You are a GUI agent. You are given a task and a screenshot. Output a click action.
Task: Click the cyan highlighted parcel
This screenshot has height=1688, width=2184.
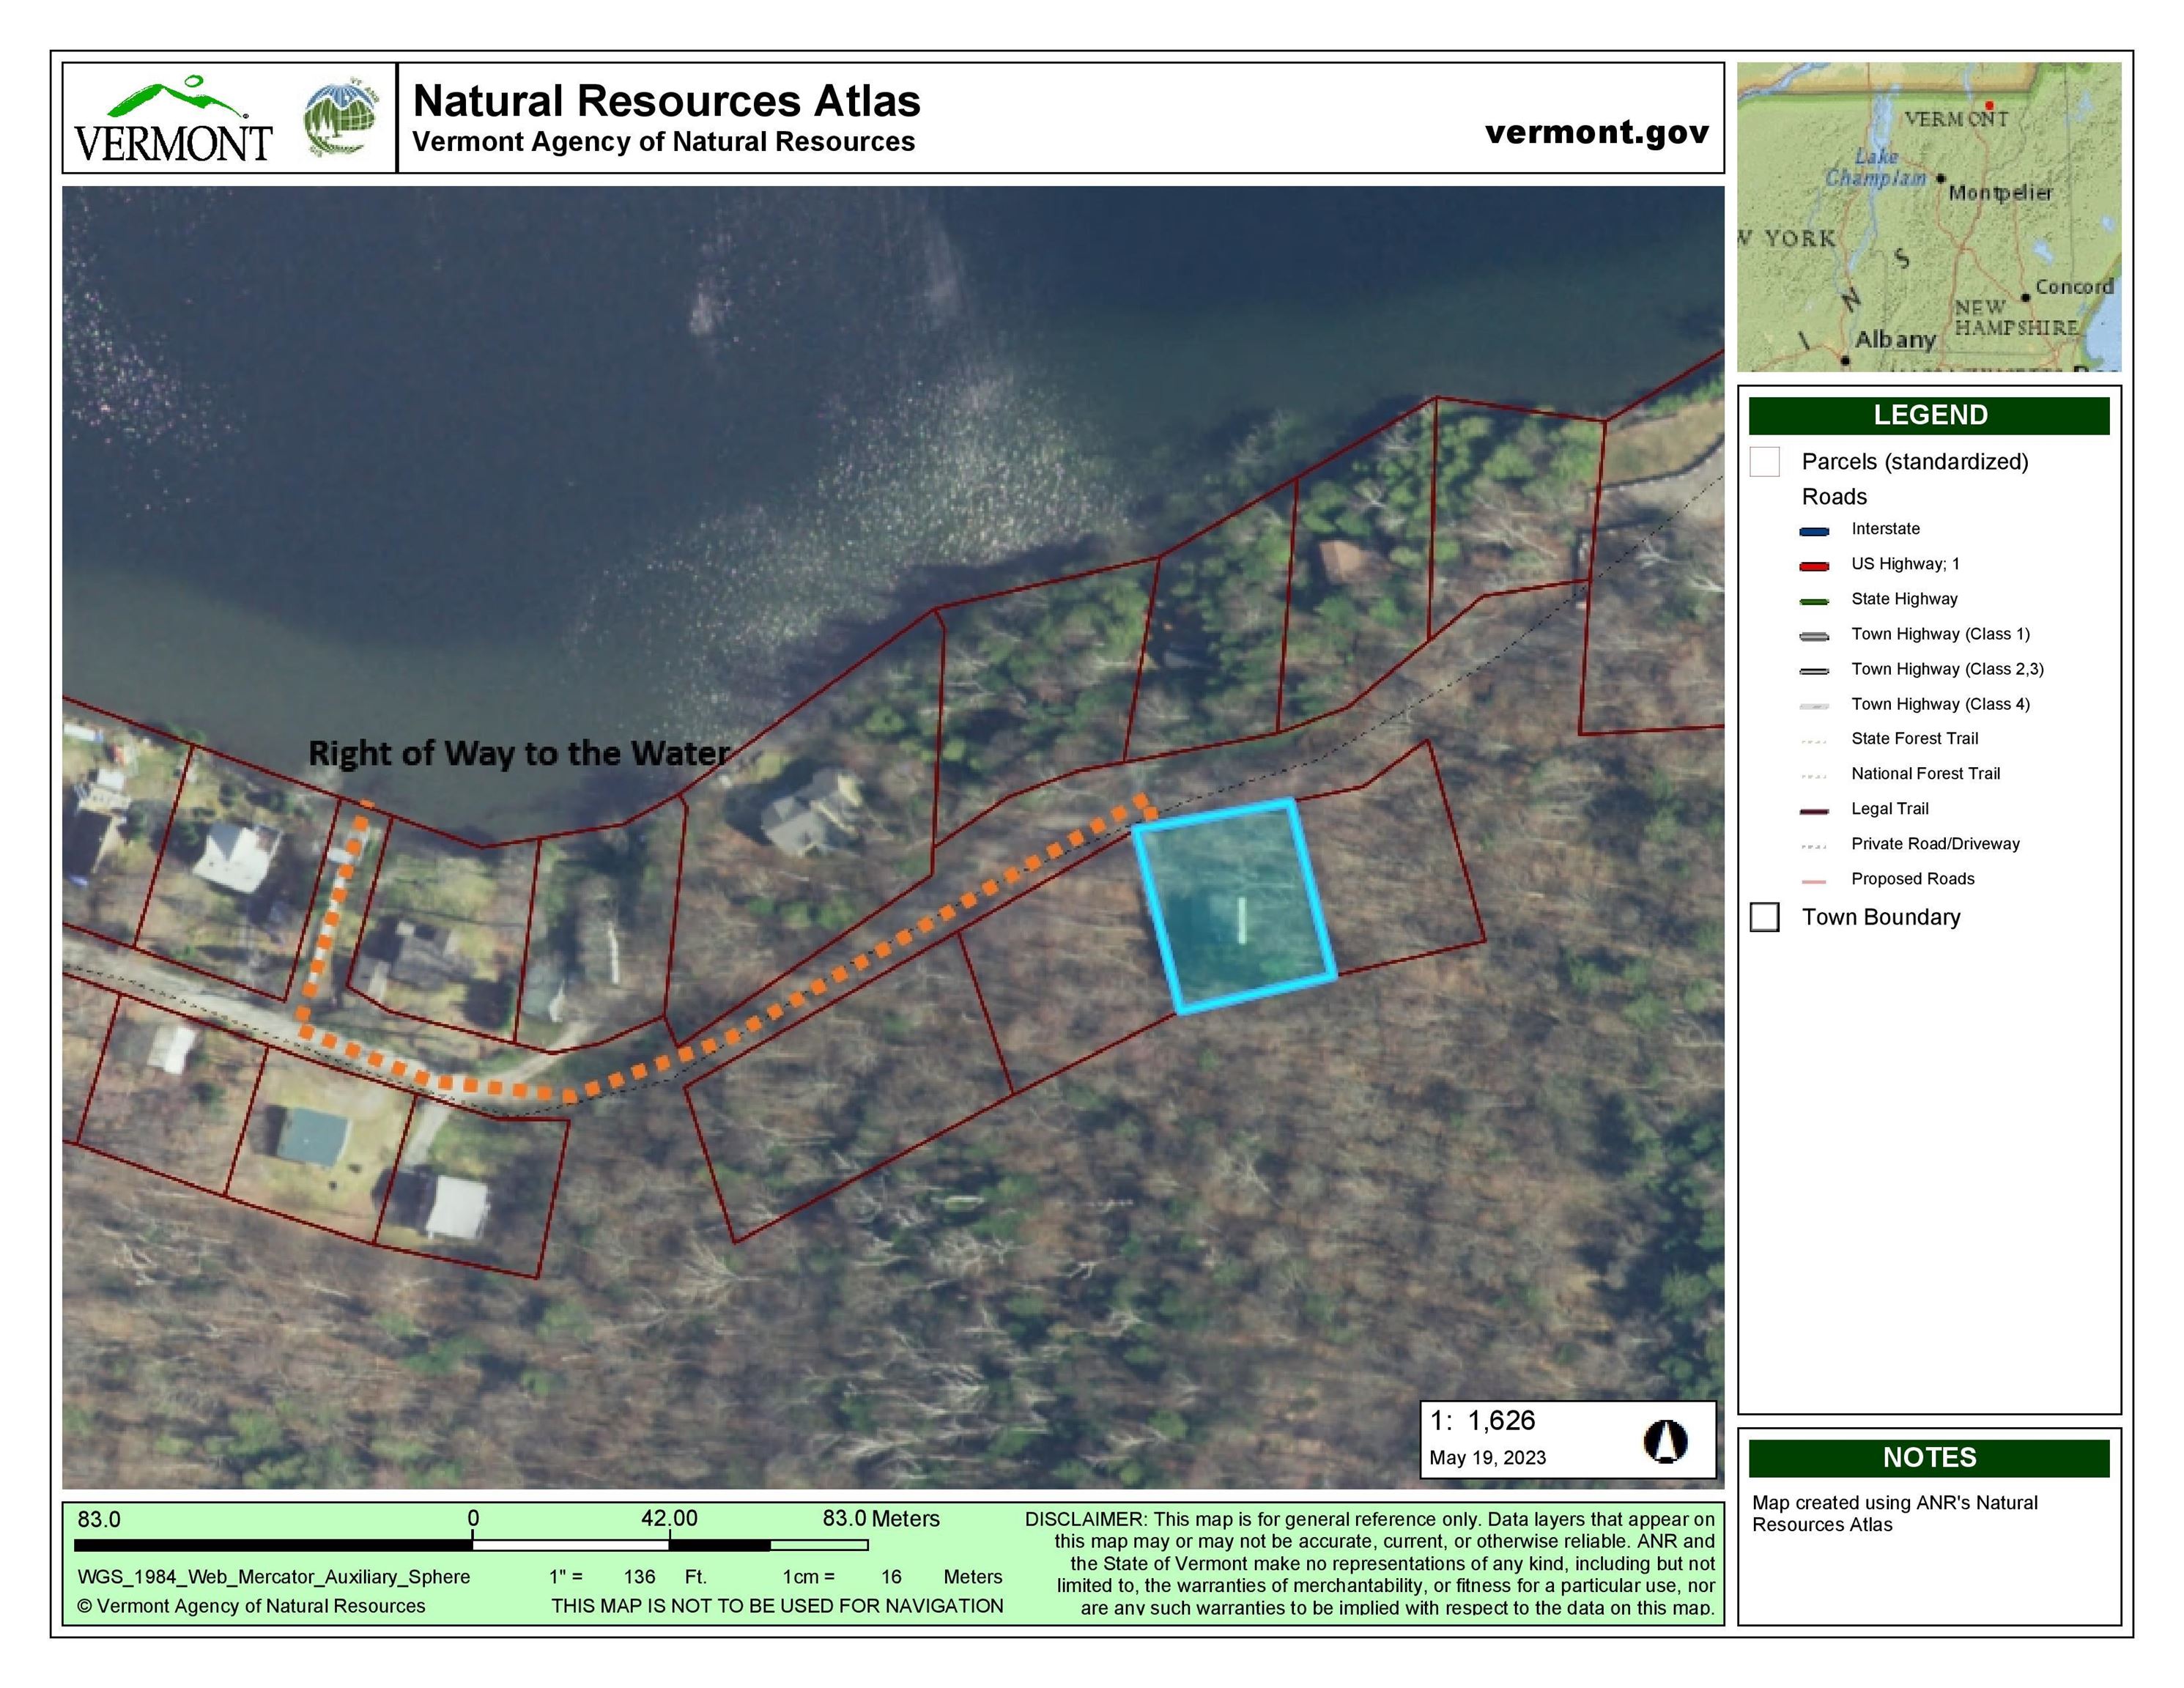point(1235,905)
